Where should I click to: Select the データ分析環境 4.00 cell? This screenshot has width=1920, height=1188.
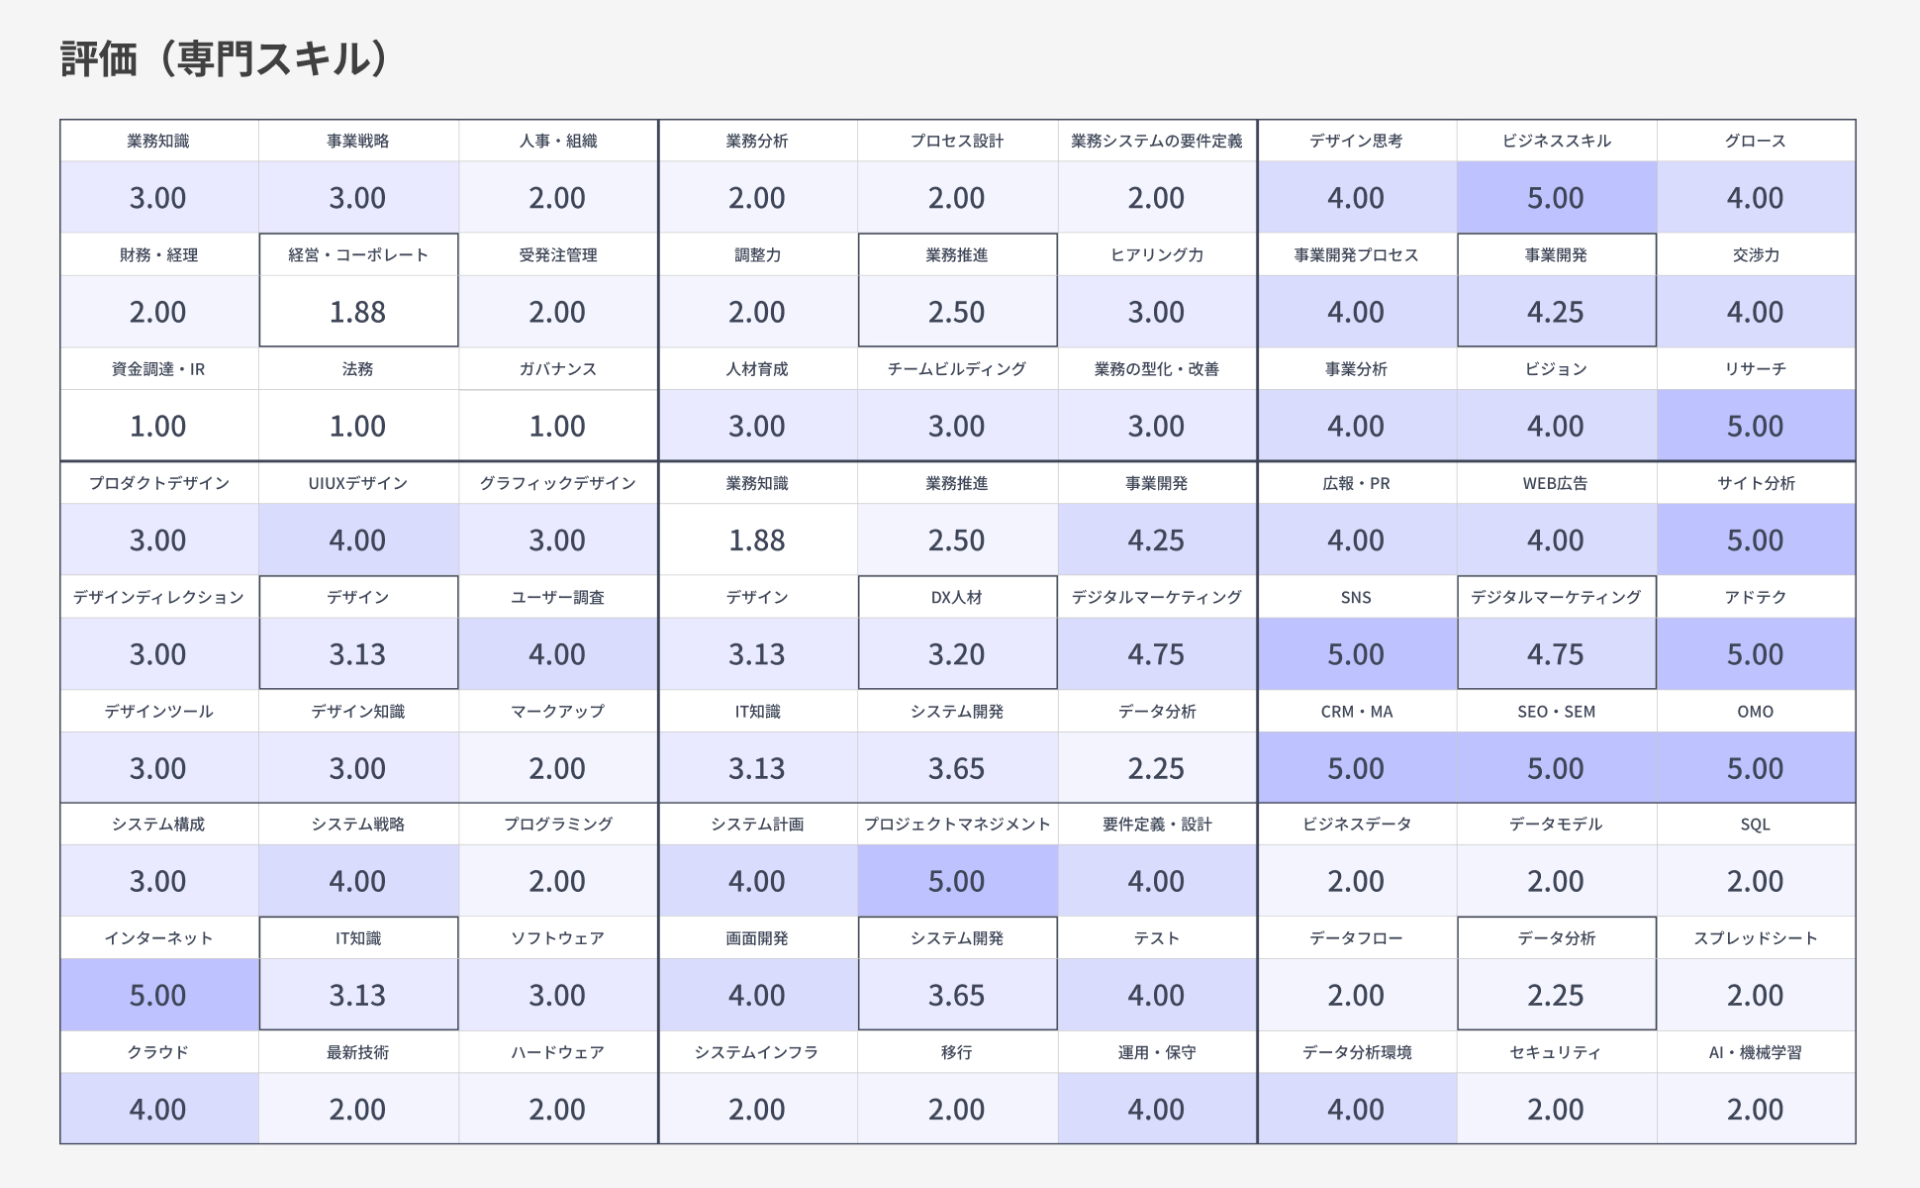[x=1356, y=1109]
